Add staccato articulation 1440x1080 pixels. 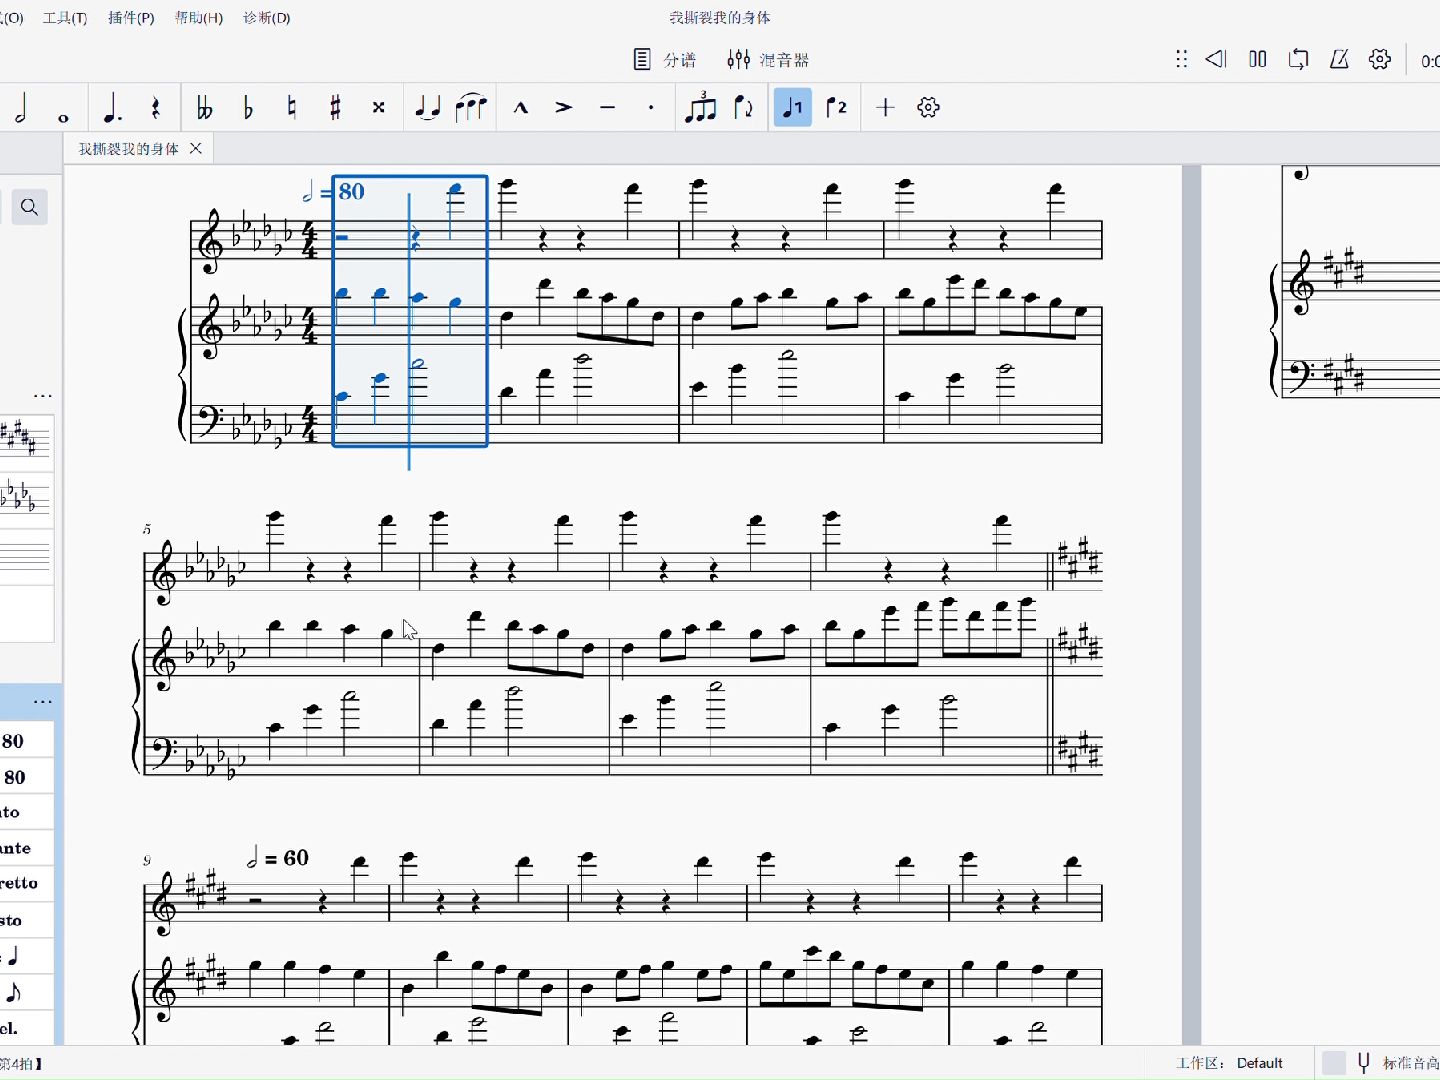point(651,108)
